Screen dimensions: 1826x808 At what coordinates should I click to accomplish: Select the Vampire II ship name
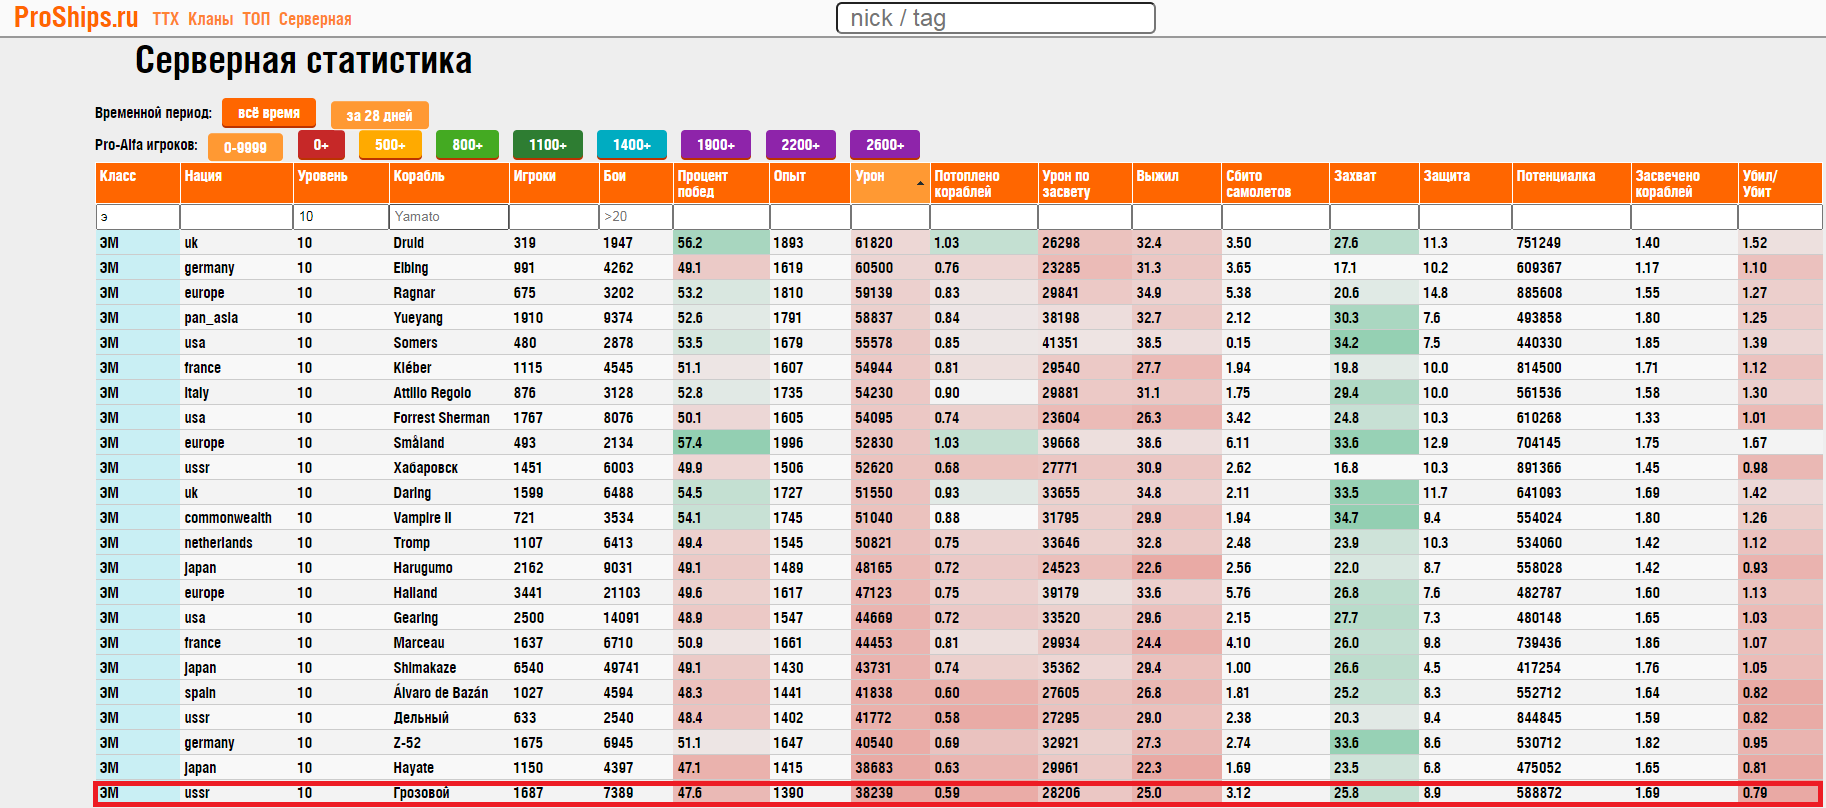[422, 518]
